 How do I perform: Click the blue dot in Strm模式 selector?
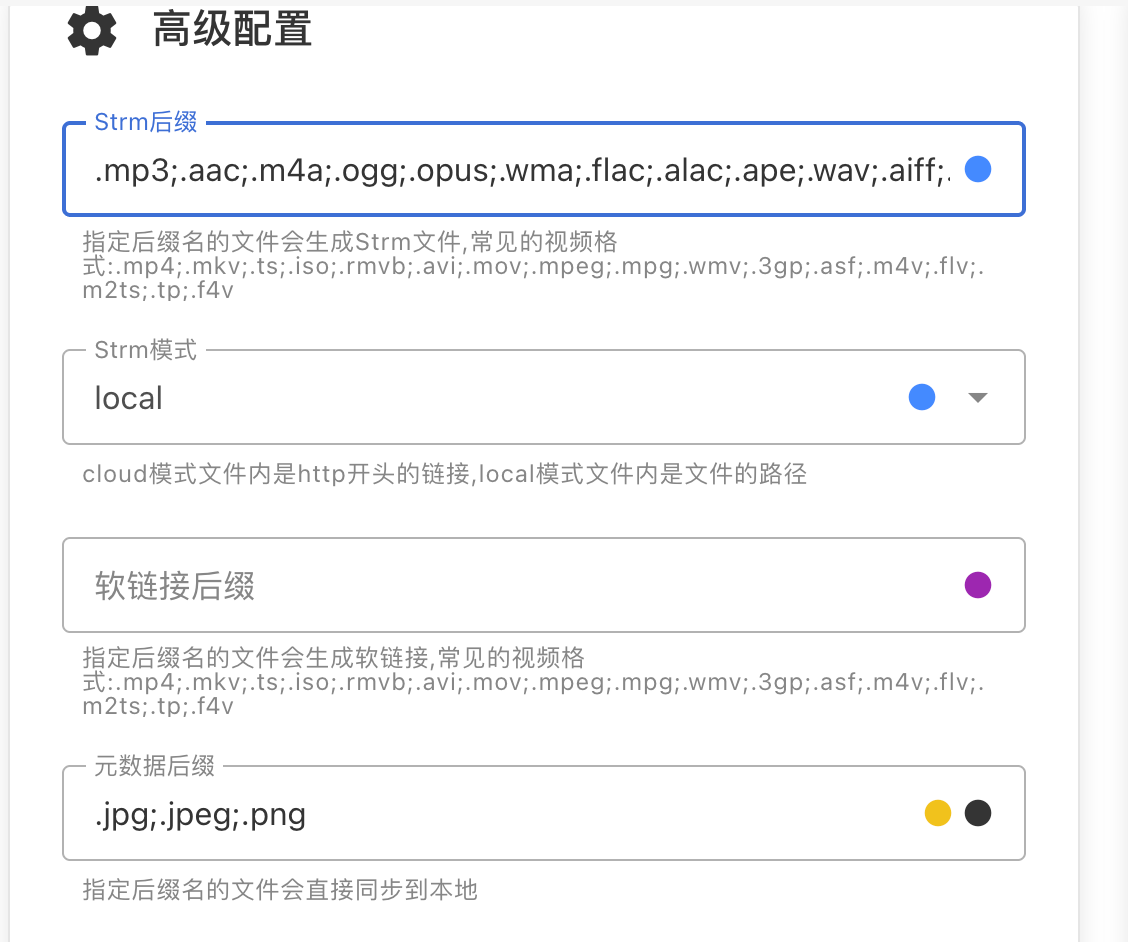[921, 398]
